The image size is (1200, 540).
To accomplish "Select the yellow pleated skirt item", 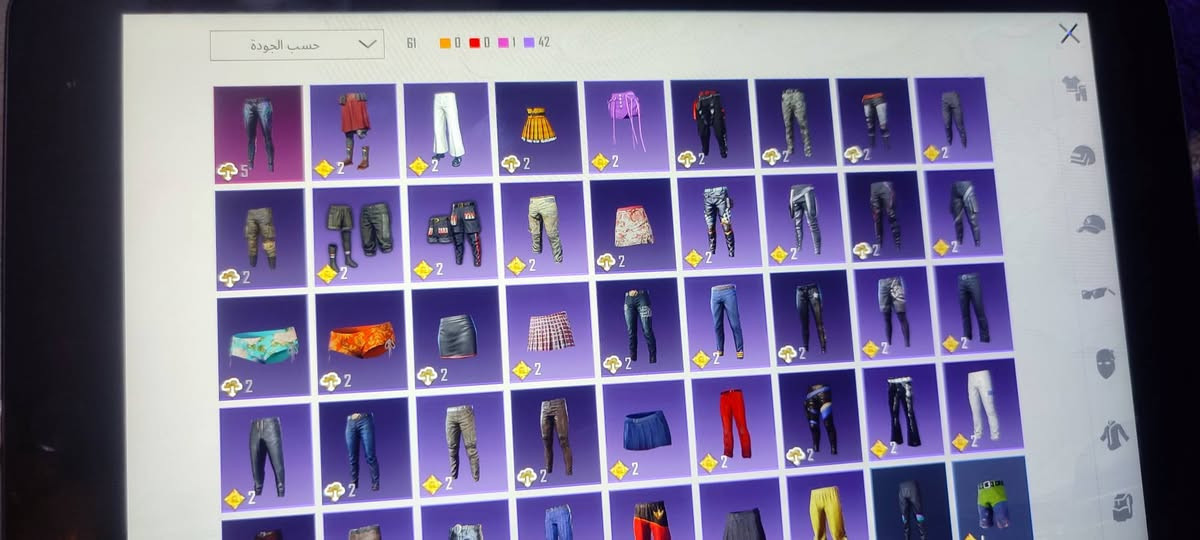I will tap(537, 128).
